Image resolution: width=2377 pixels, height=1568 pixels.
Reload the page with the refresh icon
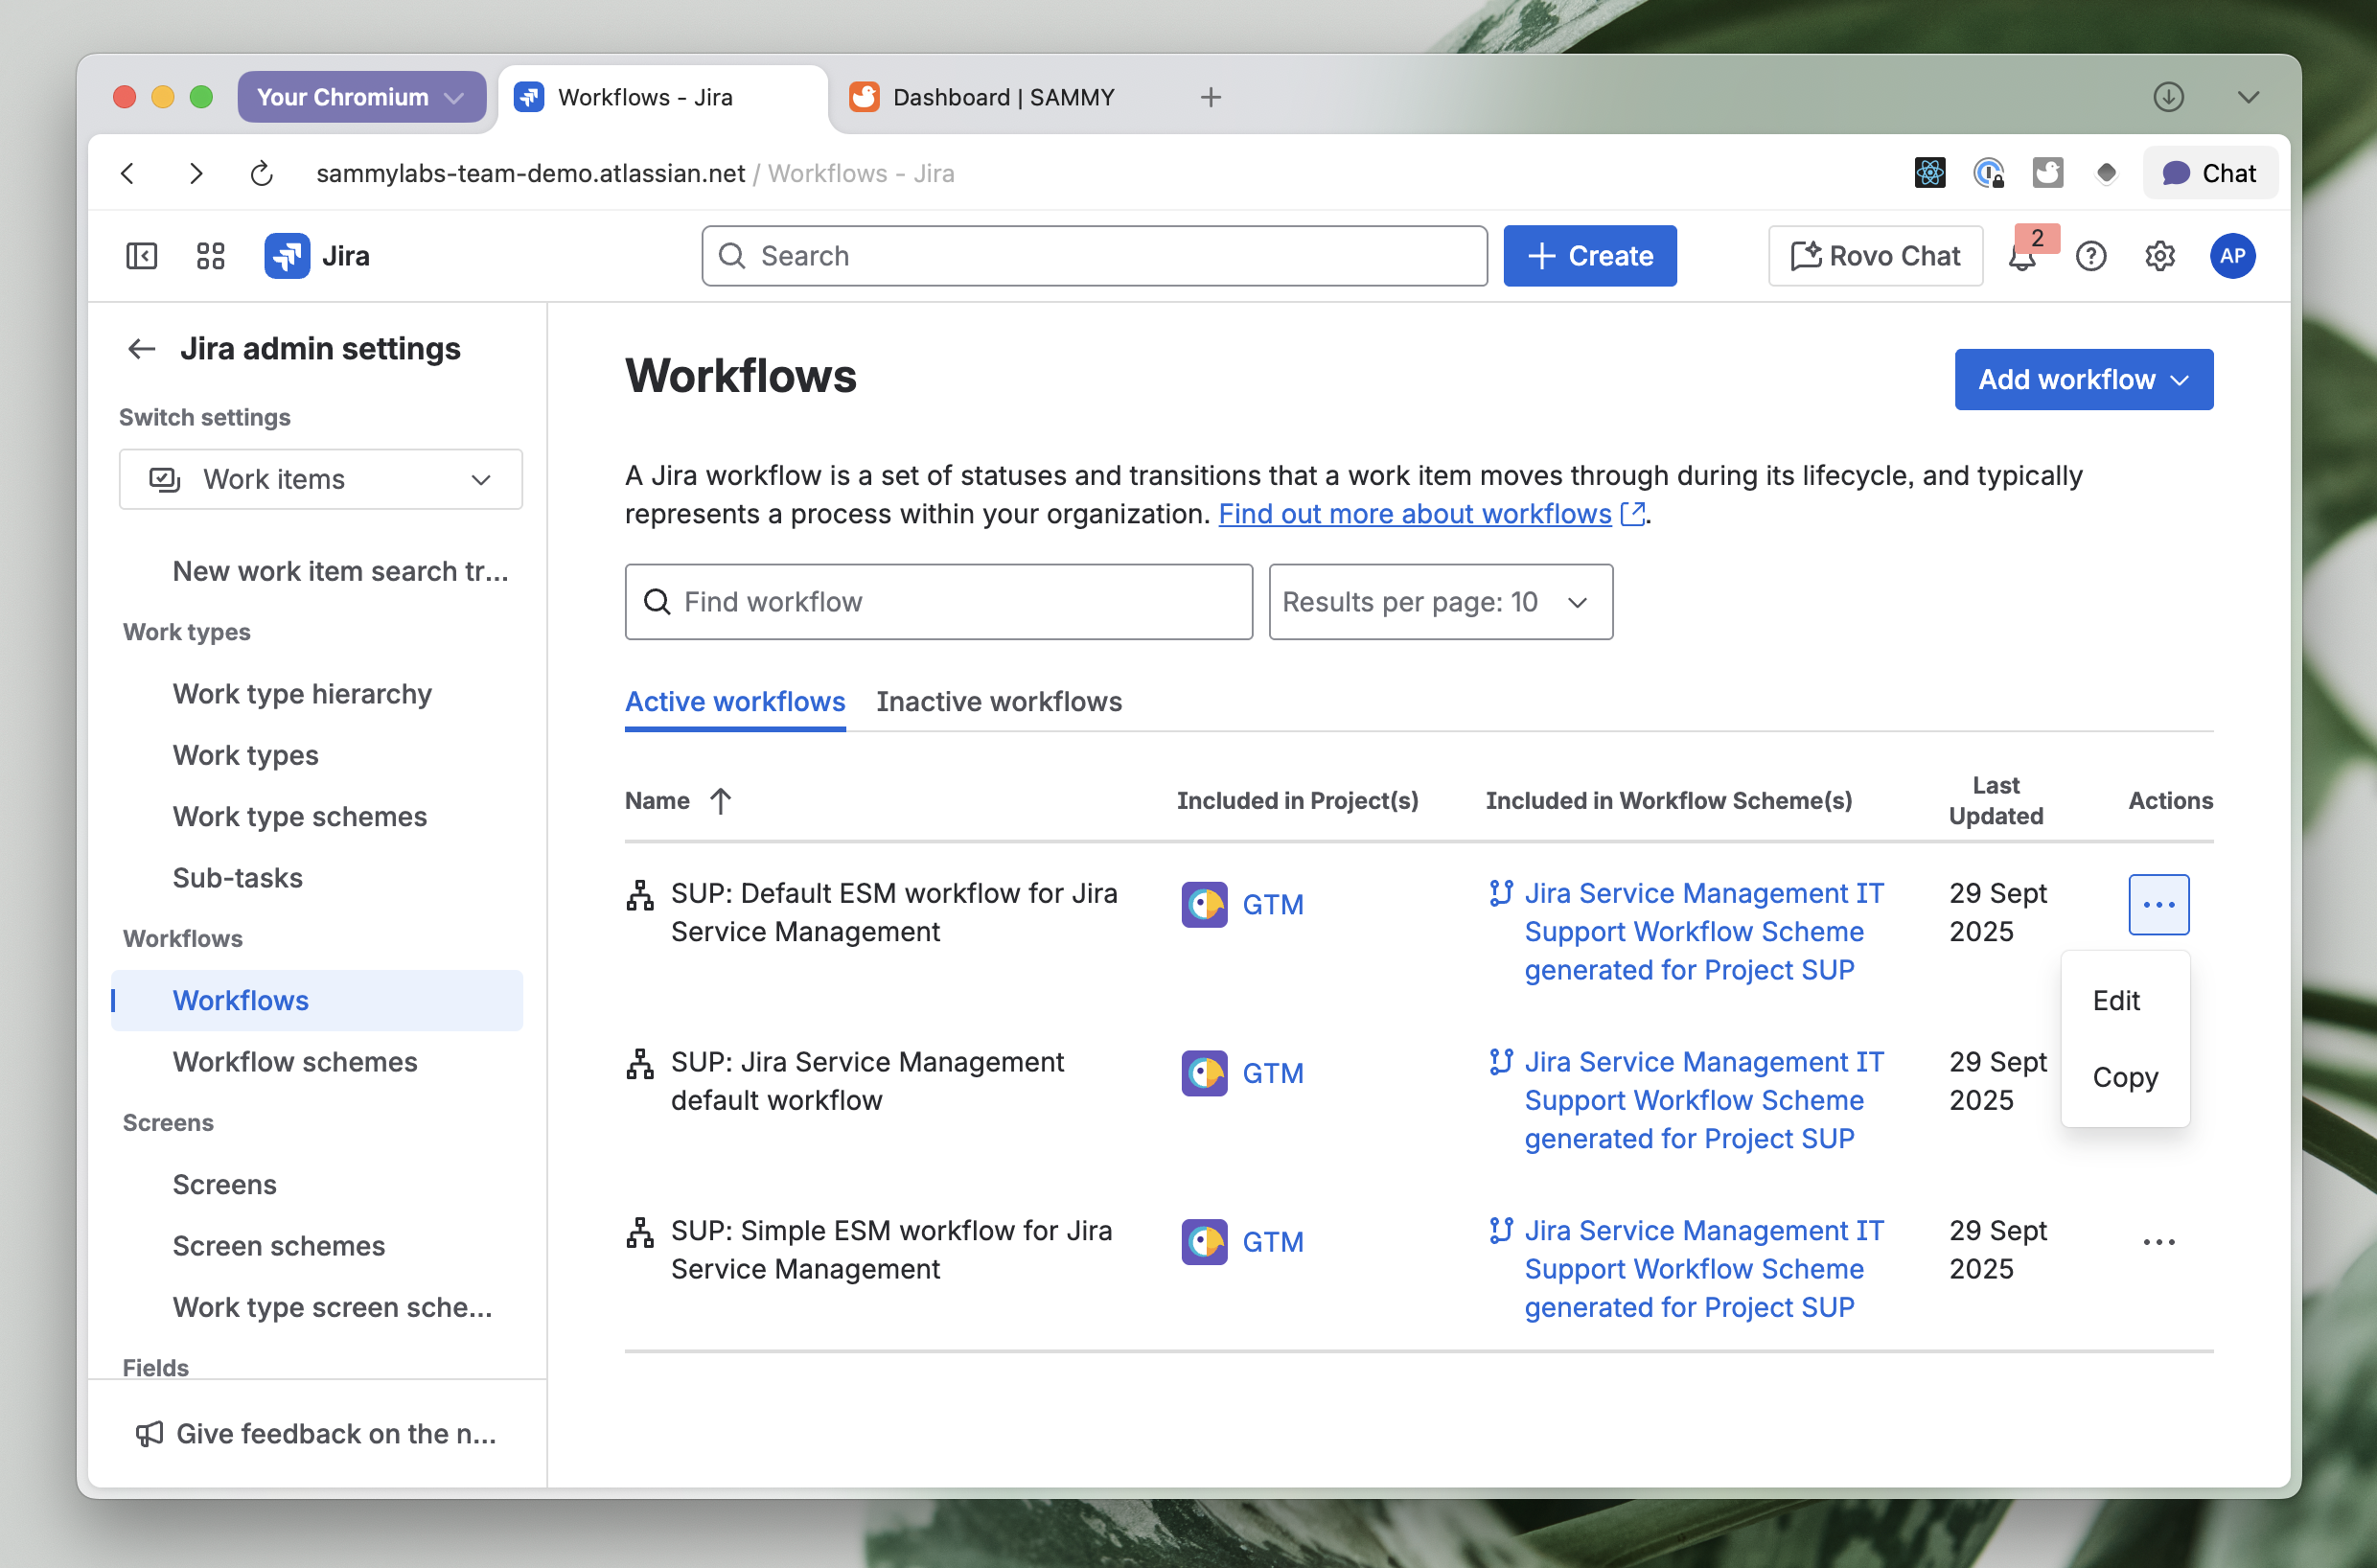click(261, 174)
